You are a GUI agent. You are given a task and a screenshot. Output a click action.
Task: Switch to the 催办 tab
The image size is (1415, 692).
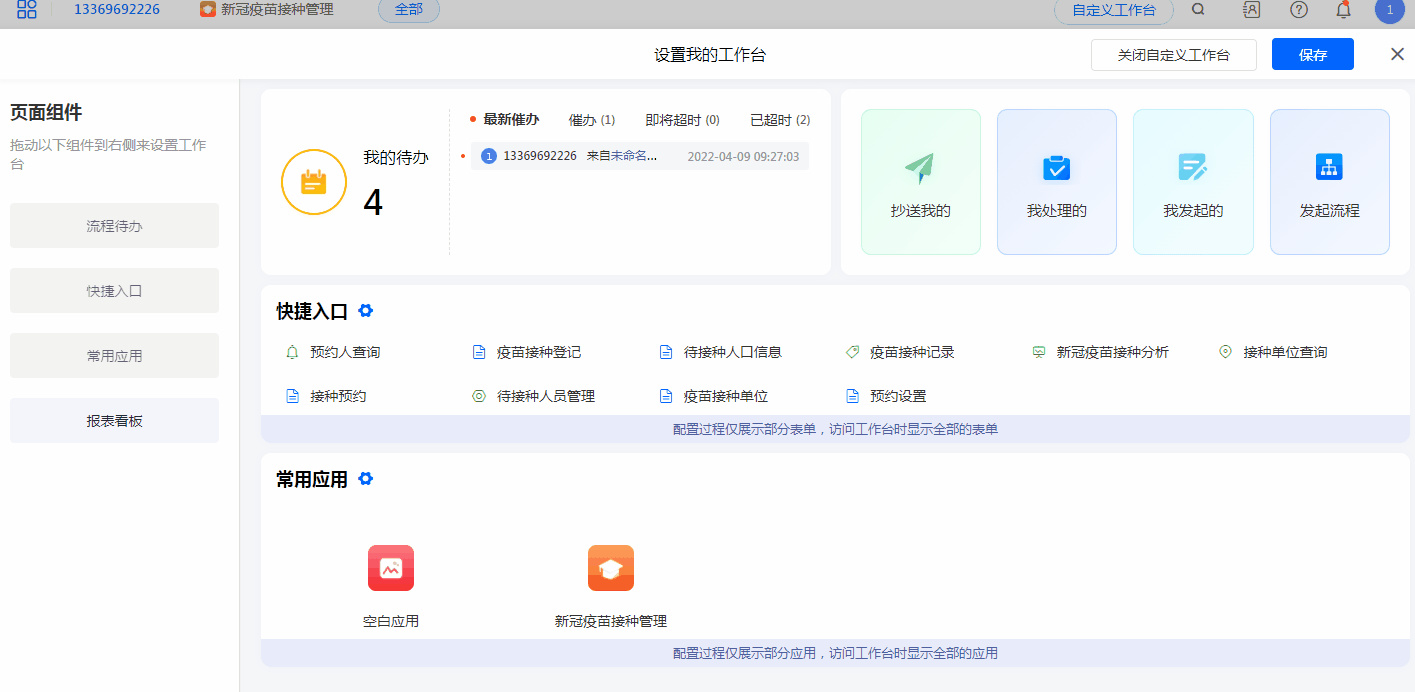pyautogui.click(x=591, y=120)
